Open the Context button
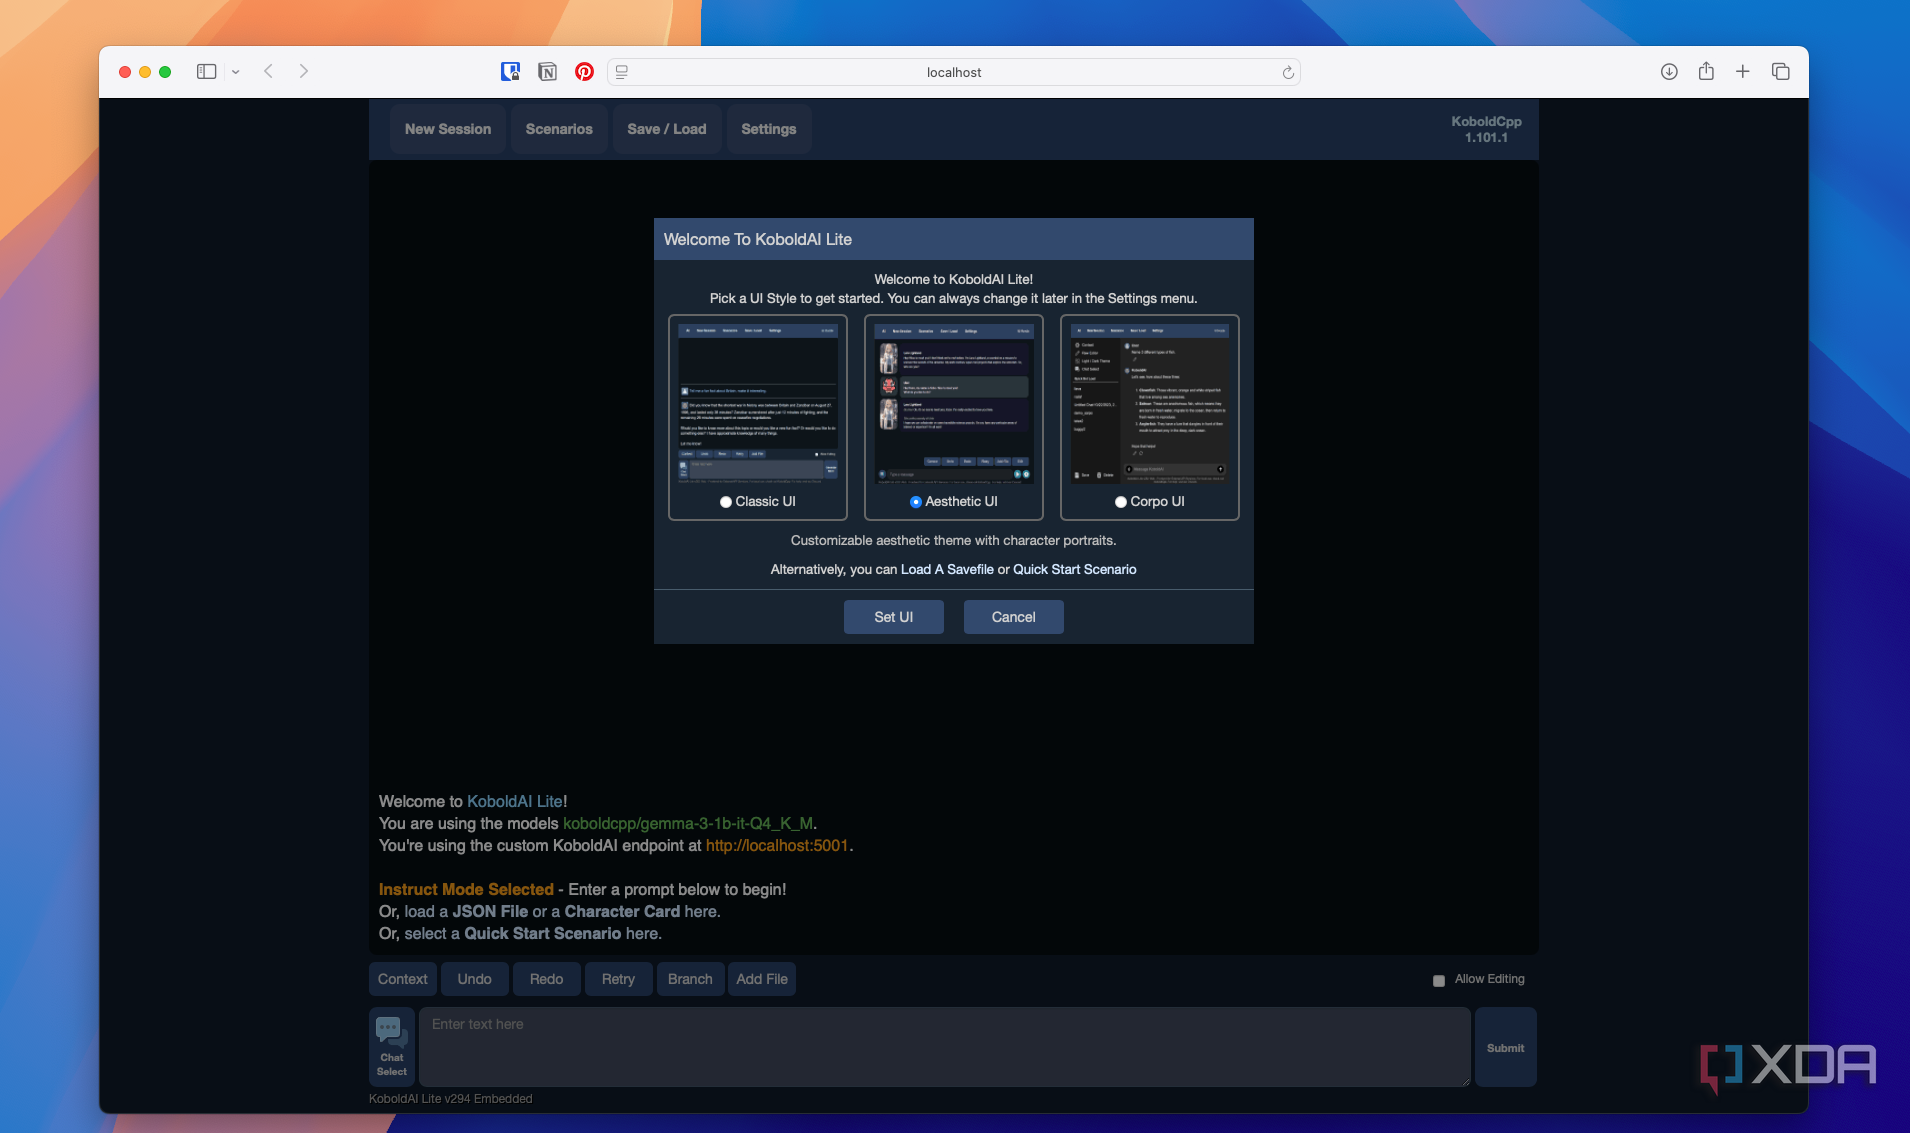This screenshot has width=1910, height=1133. (402, 979)
